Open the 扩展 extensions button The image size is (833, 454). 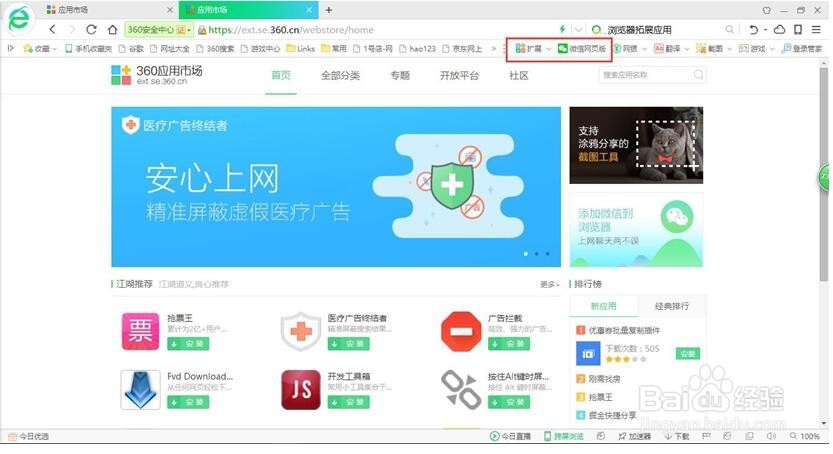point(529,48)
